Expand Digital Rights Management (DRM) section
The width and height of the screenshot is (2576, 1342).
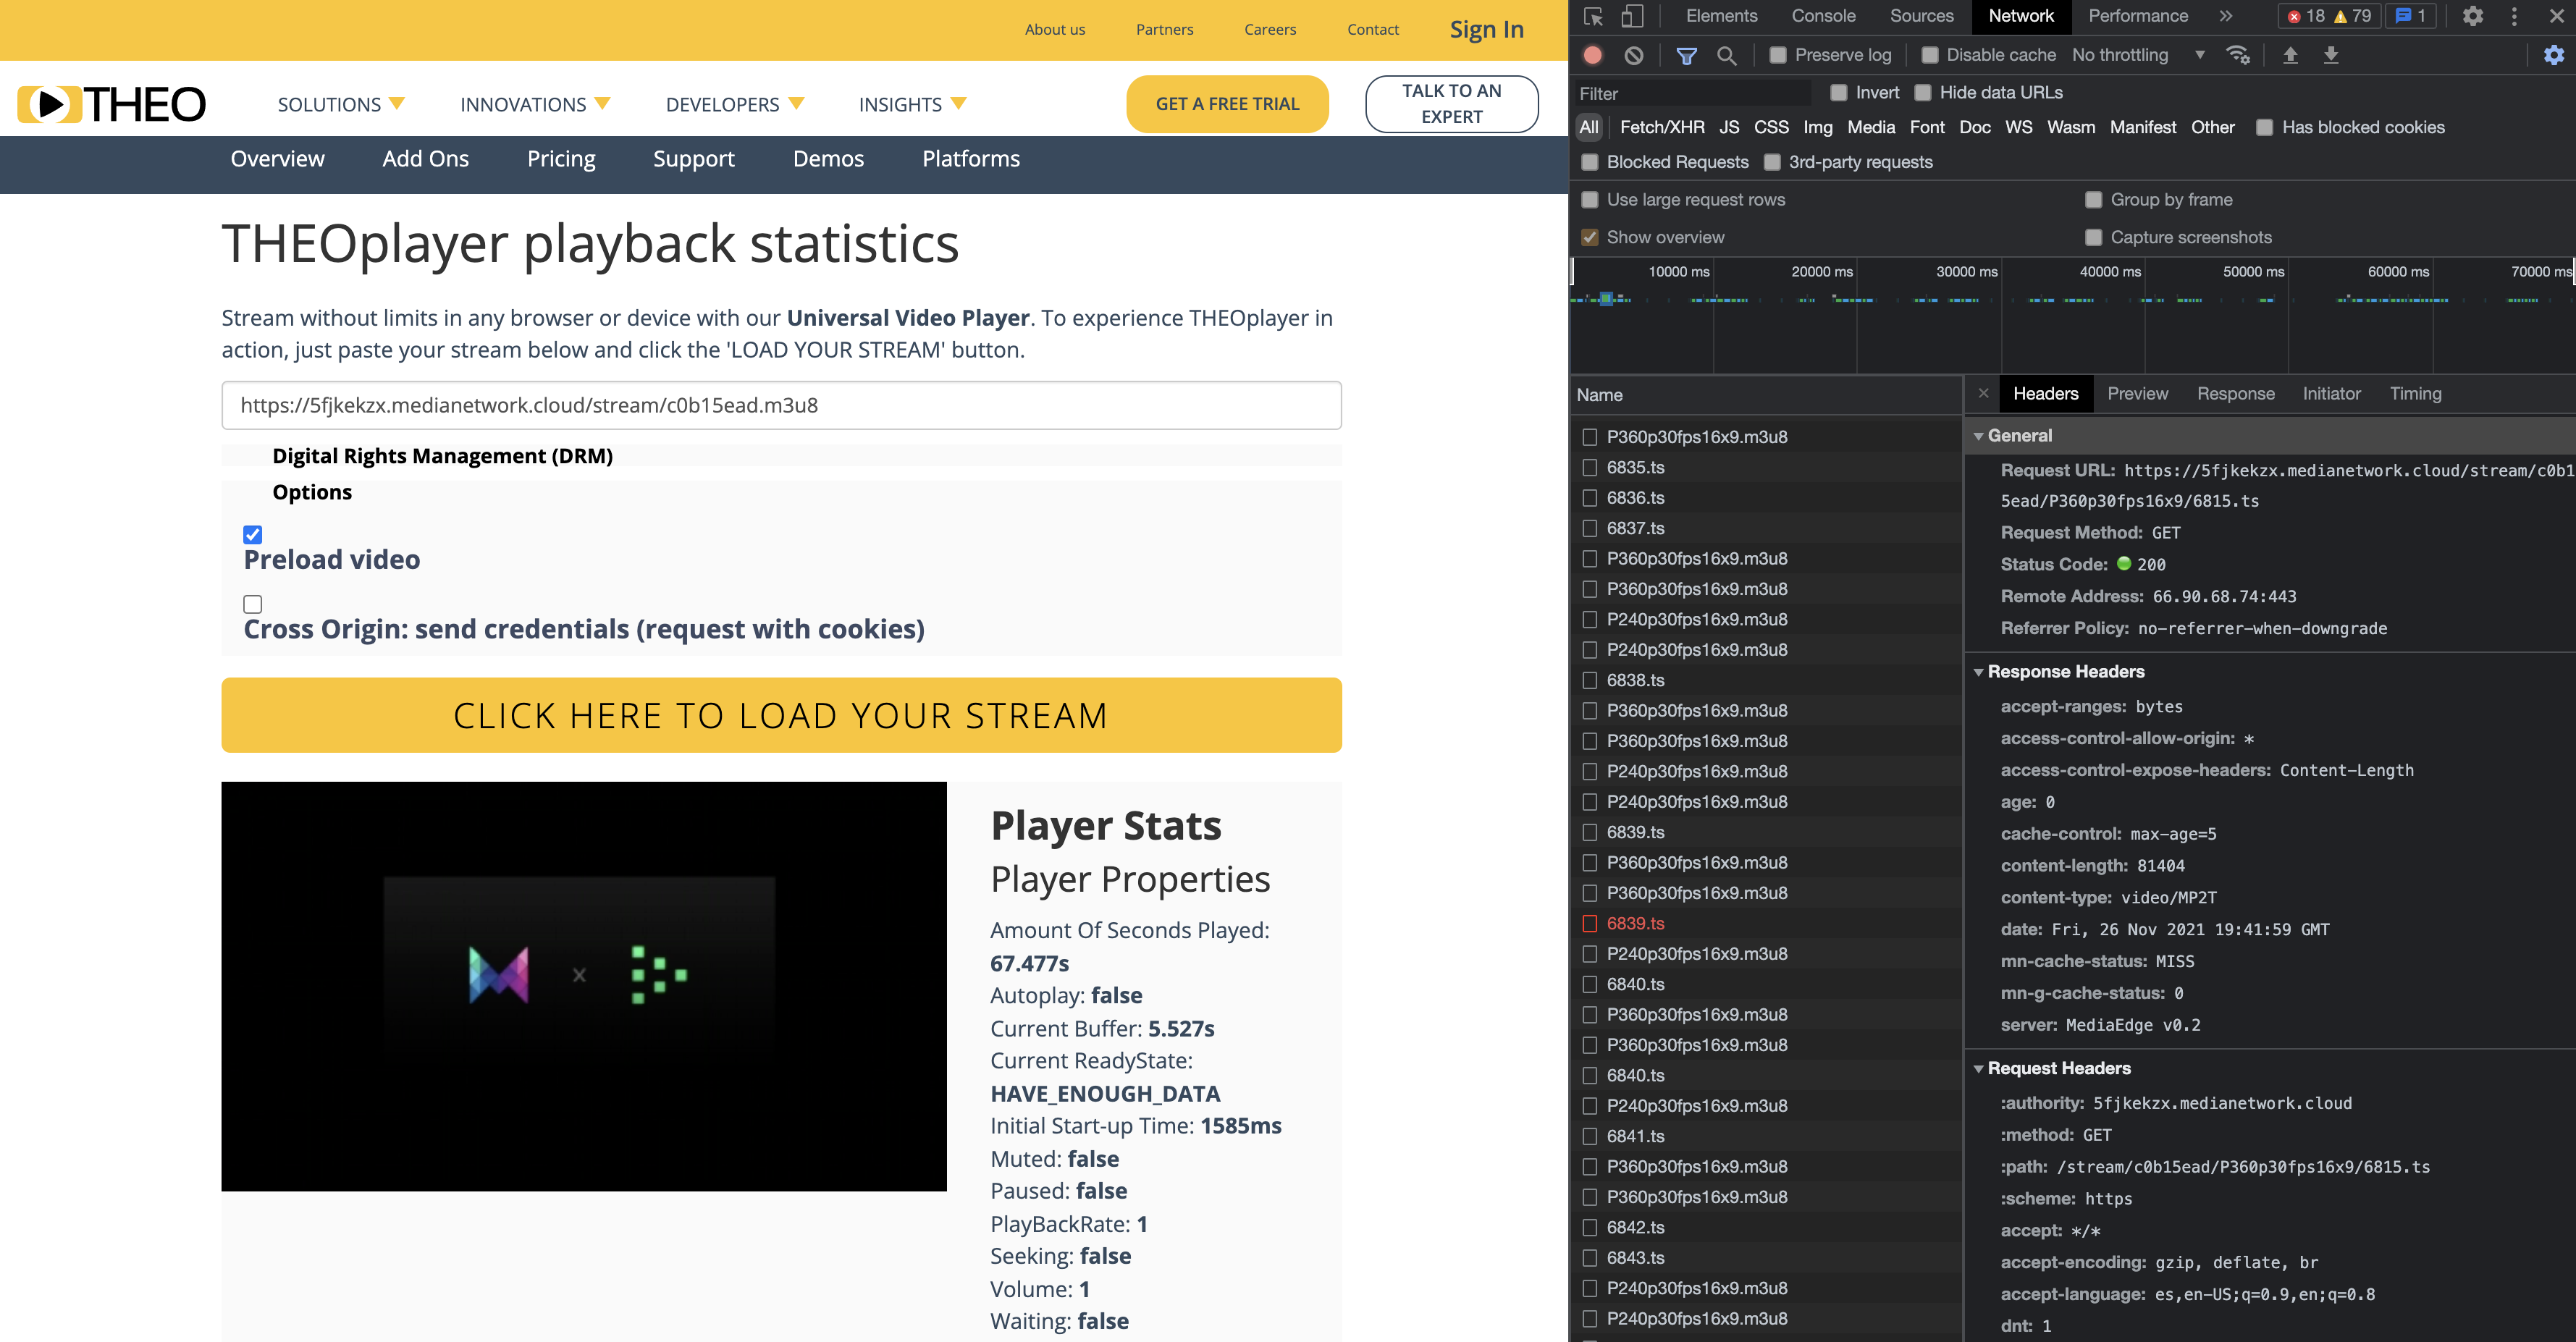coord(442,456)
